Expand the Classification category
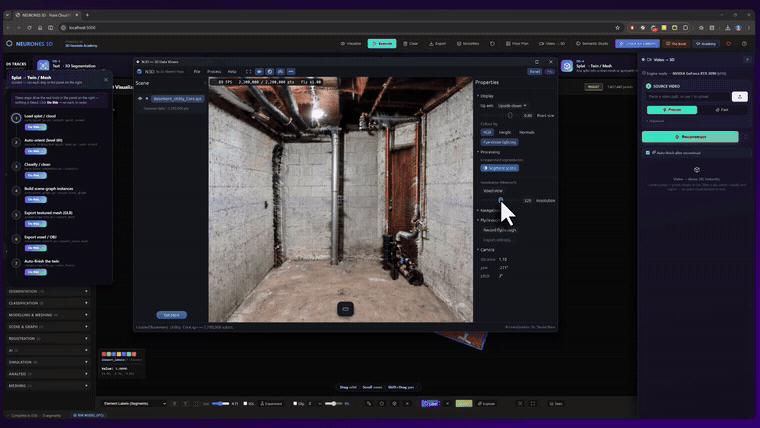The width and height of the screenshot is (760, 428). click(48, 303)
